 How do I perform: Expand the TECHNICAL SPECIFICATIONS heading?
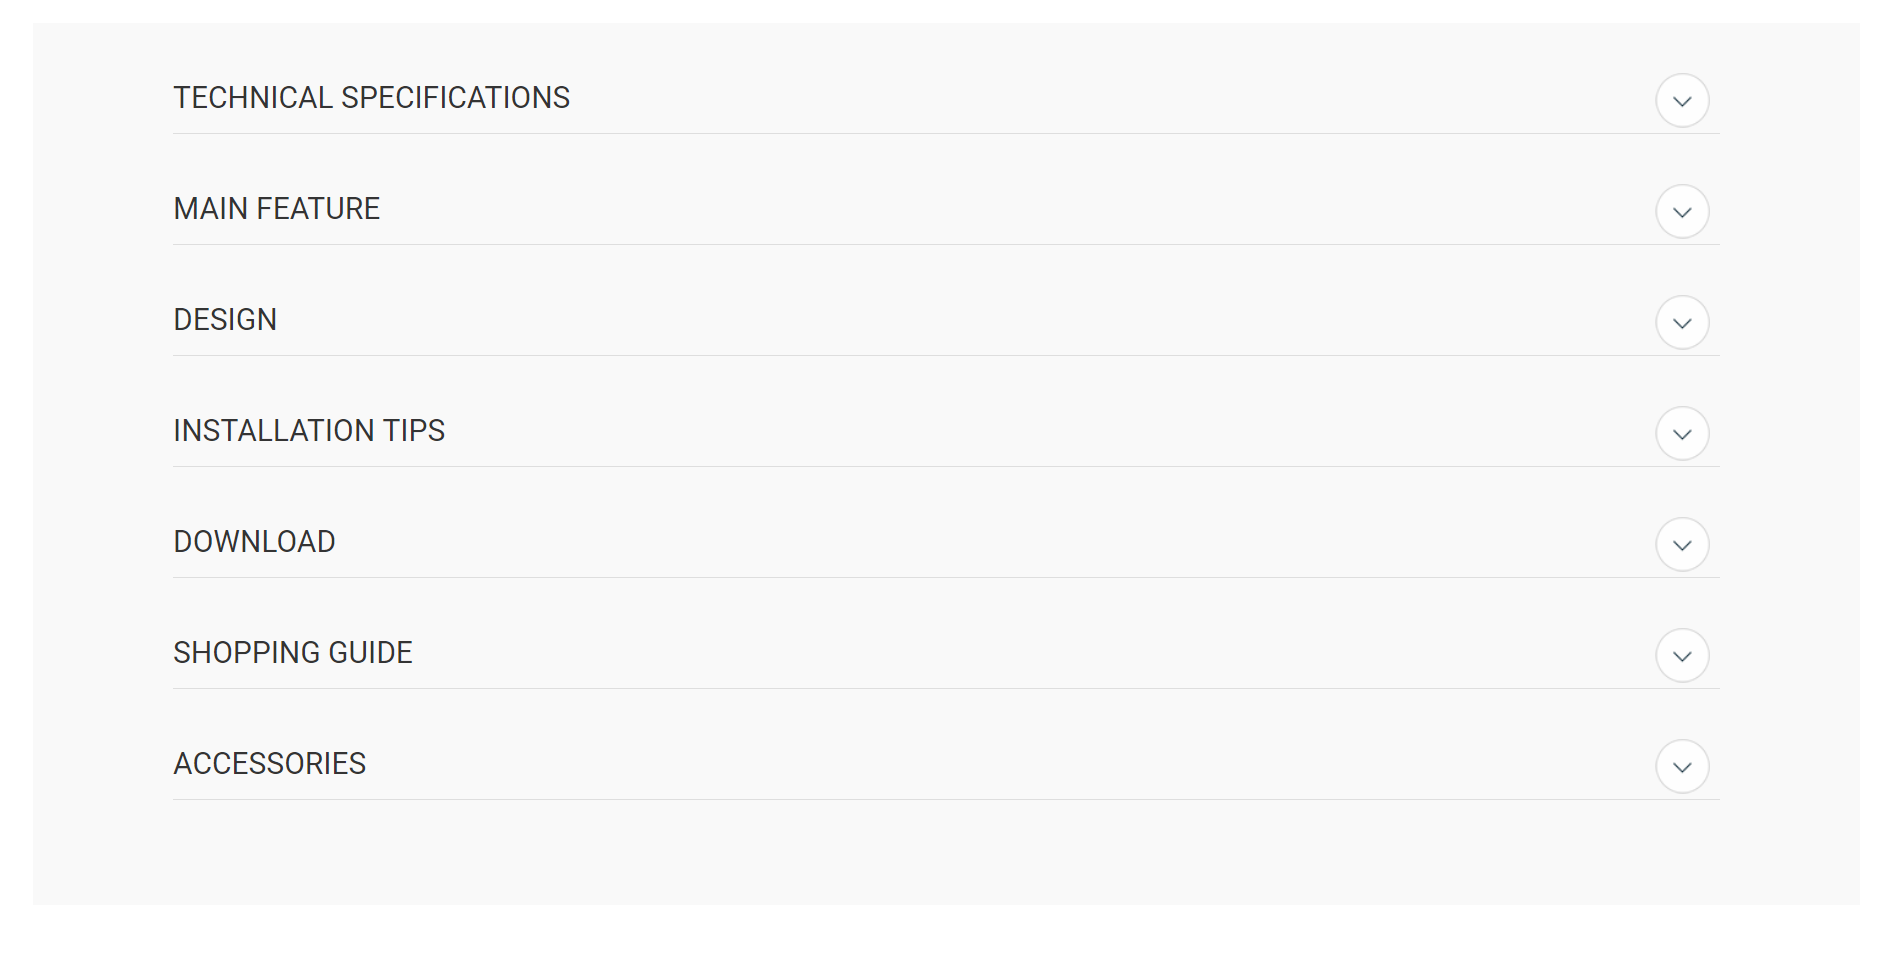(x=371, y=98)
